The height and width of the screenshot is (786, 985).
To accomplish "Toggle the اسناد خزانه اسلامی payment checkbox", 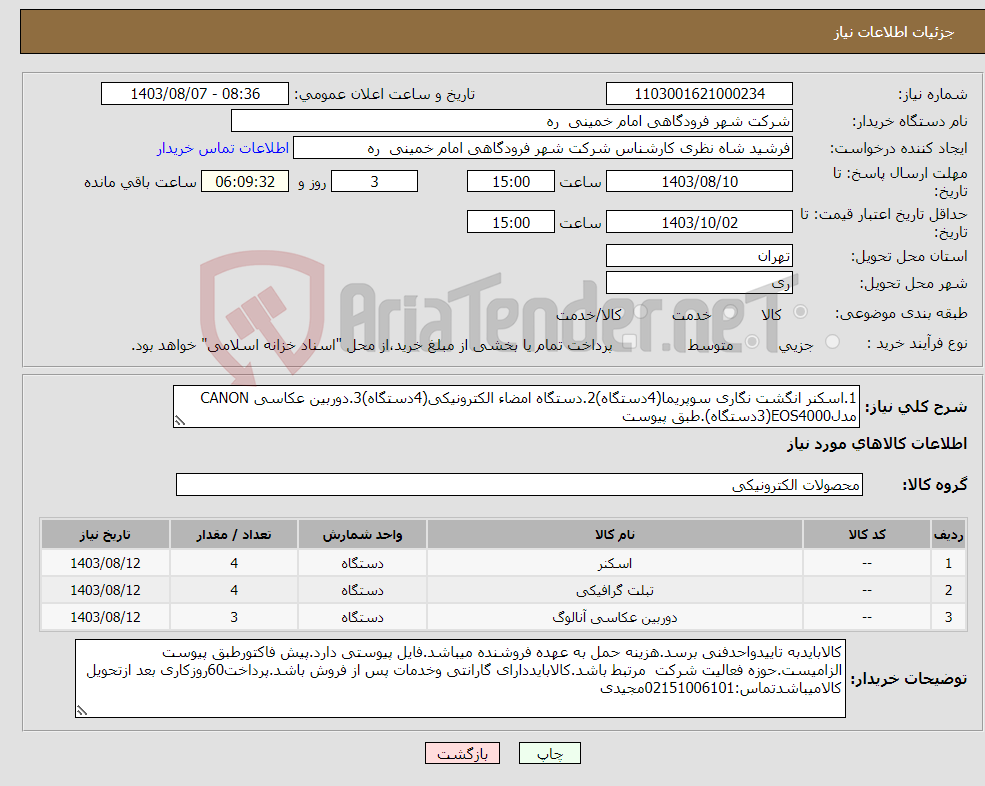I will [x=629, y=342].
